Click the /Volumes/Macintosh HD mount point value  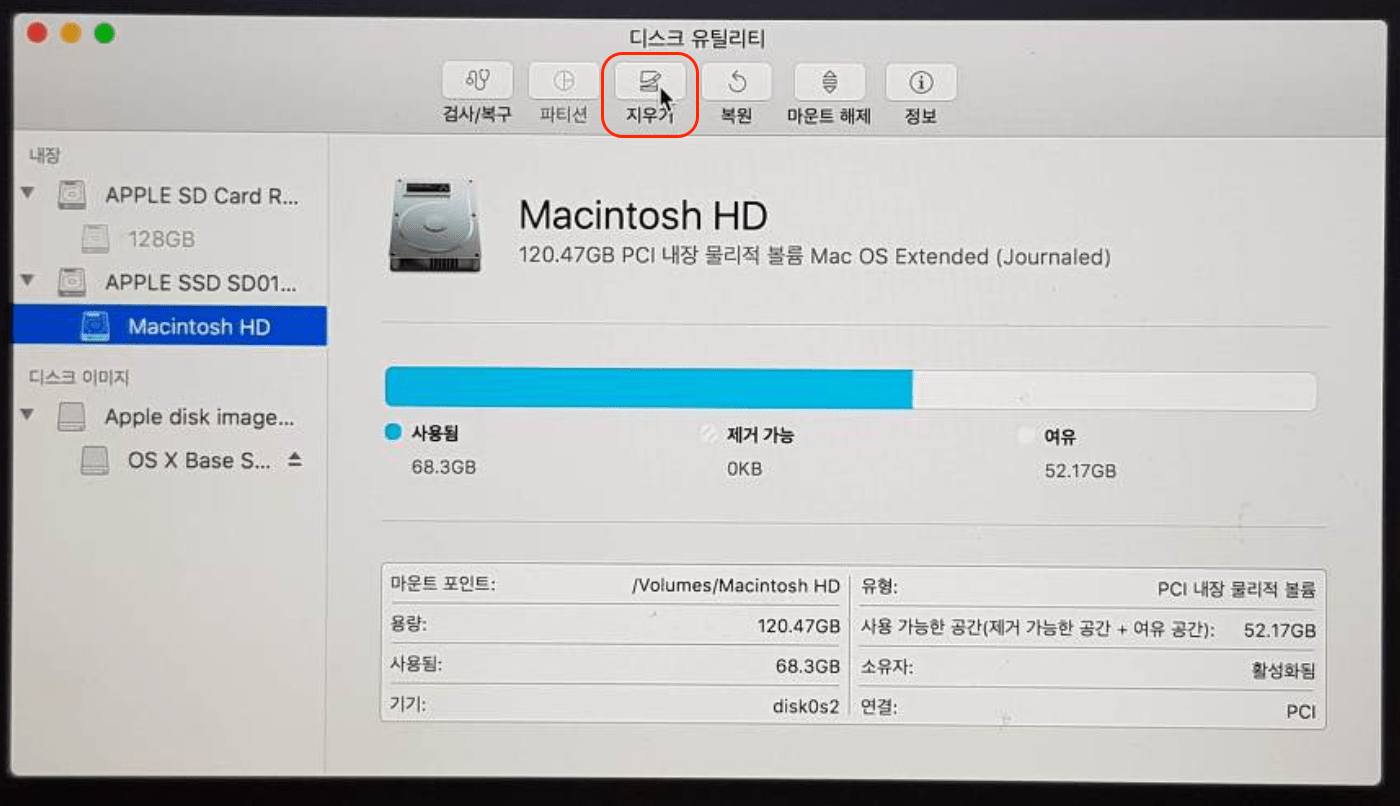[x=736, y=586]
